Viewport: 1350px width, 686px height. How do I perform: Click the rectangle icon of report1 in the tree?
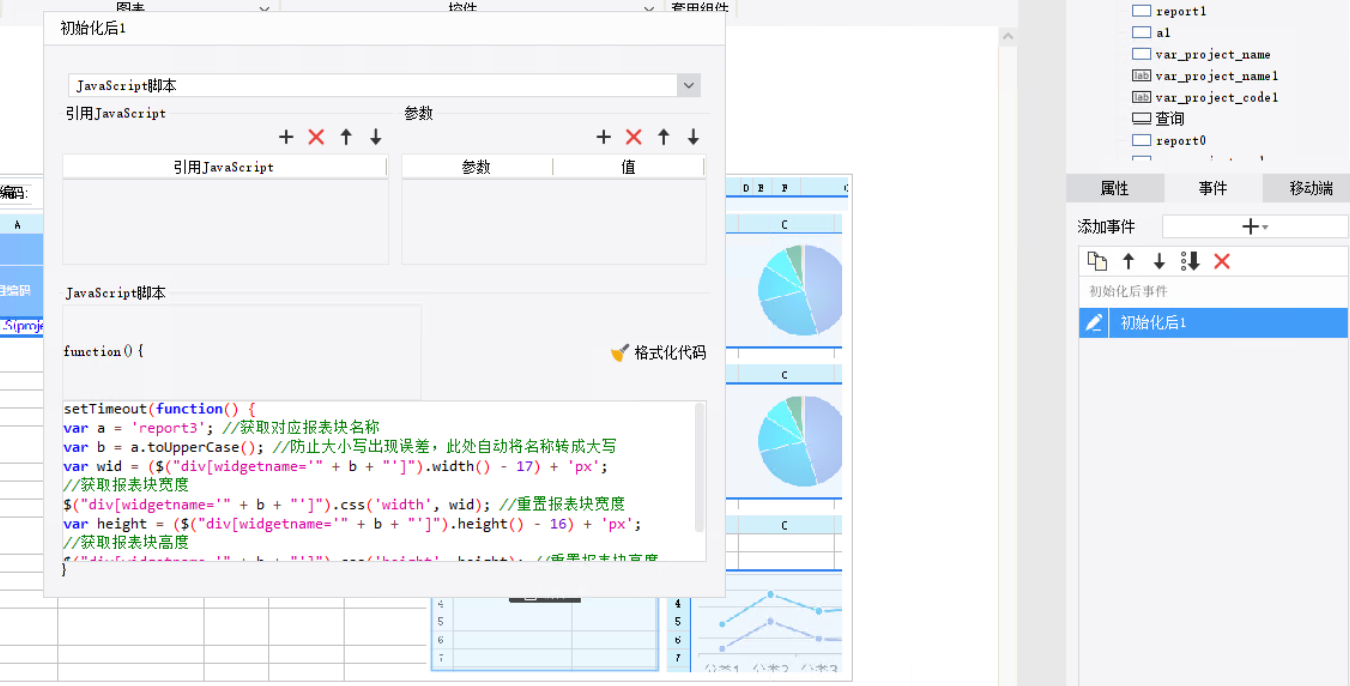1141,11
